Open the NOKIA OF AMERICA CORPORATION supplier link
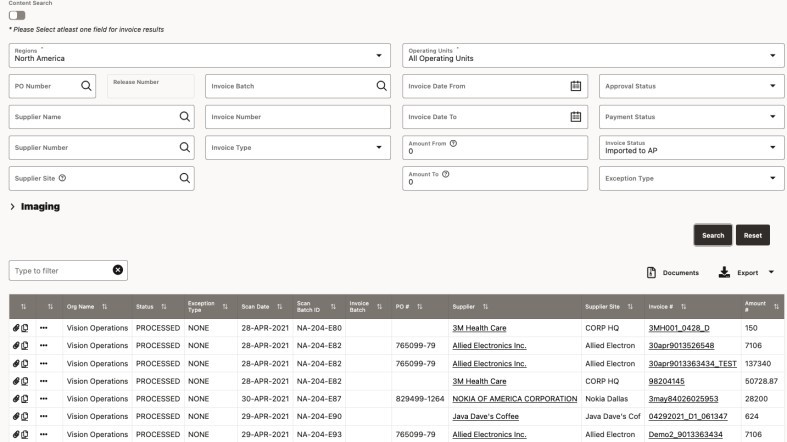The width and height of the screenshot is (787, 442). (514, 398)
